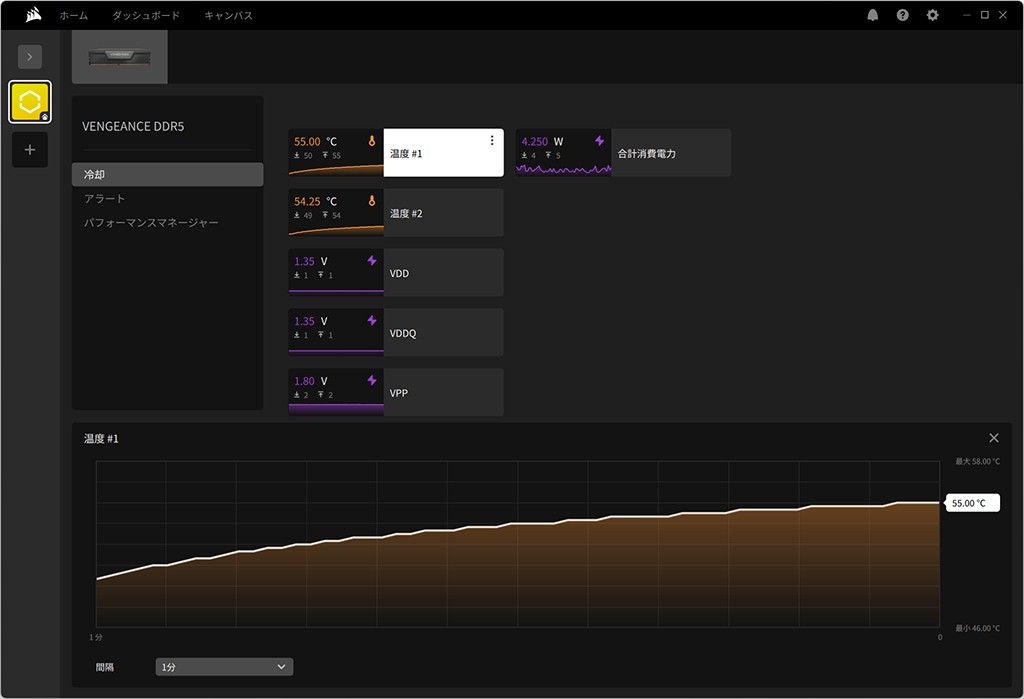Open the notifications bell icon
This screenshot has height=699, width=1024.
pyautogui.click(x=873, y=15)
